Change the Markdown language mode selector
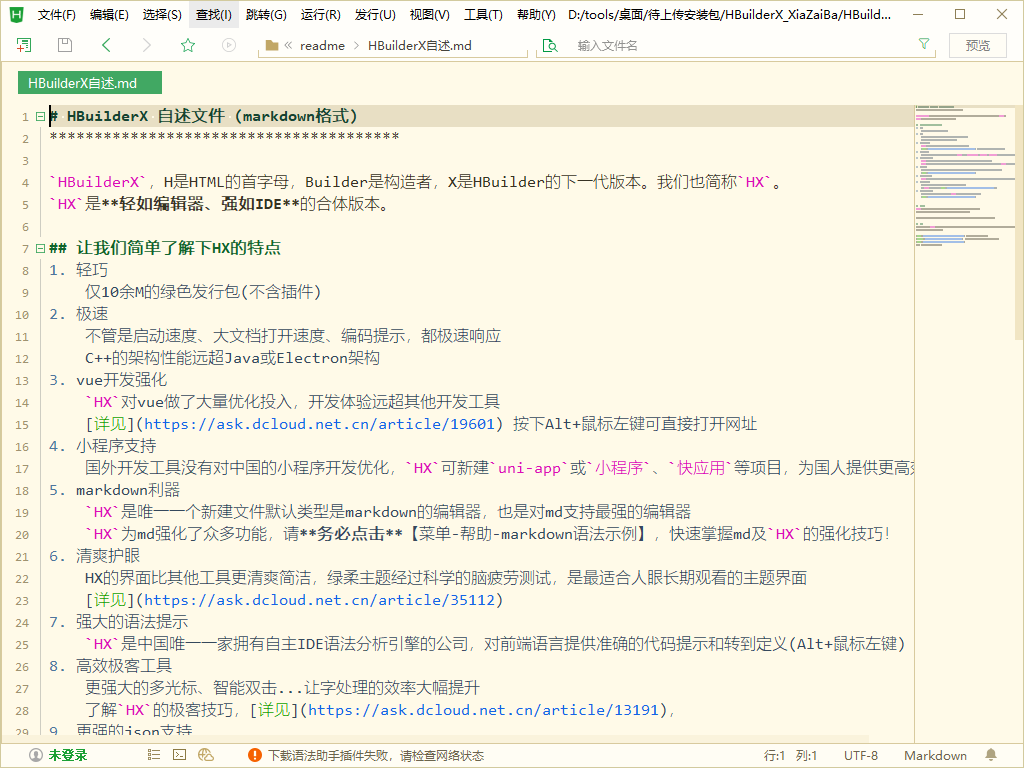Viewport: 1024px width, 768px height. [x=935, y=756]
